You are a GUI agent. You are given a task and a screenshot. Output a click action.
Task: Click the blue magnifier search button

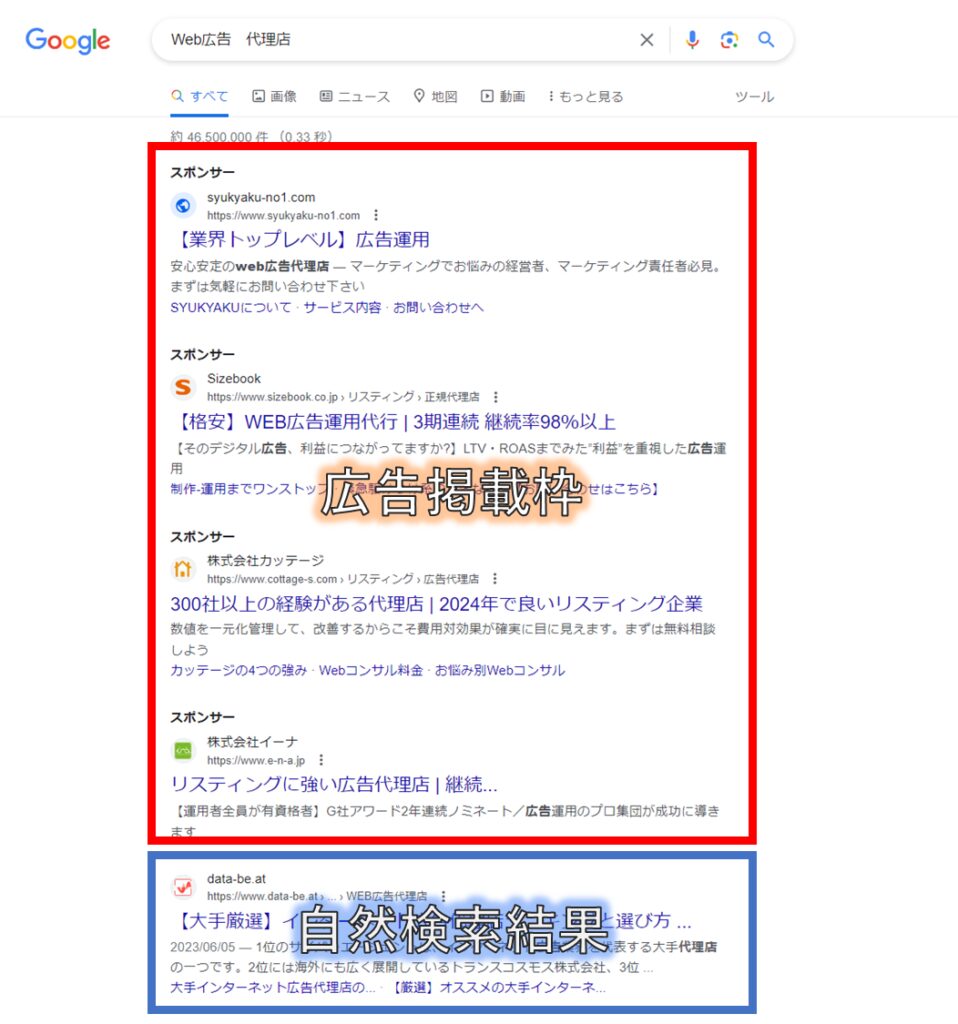(x=766, y=39)
